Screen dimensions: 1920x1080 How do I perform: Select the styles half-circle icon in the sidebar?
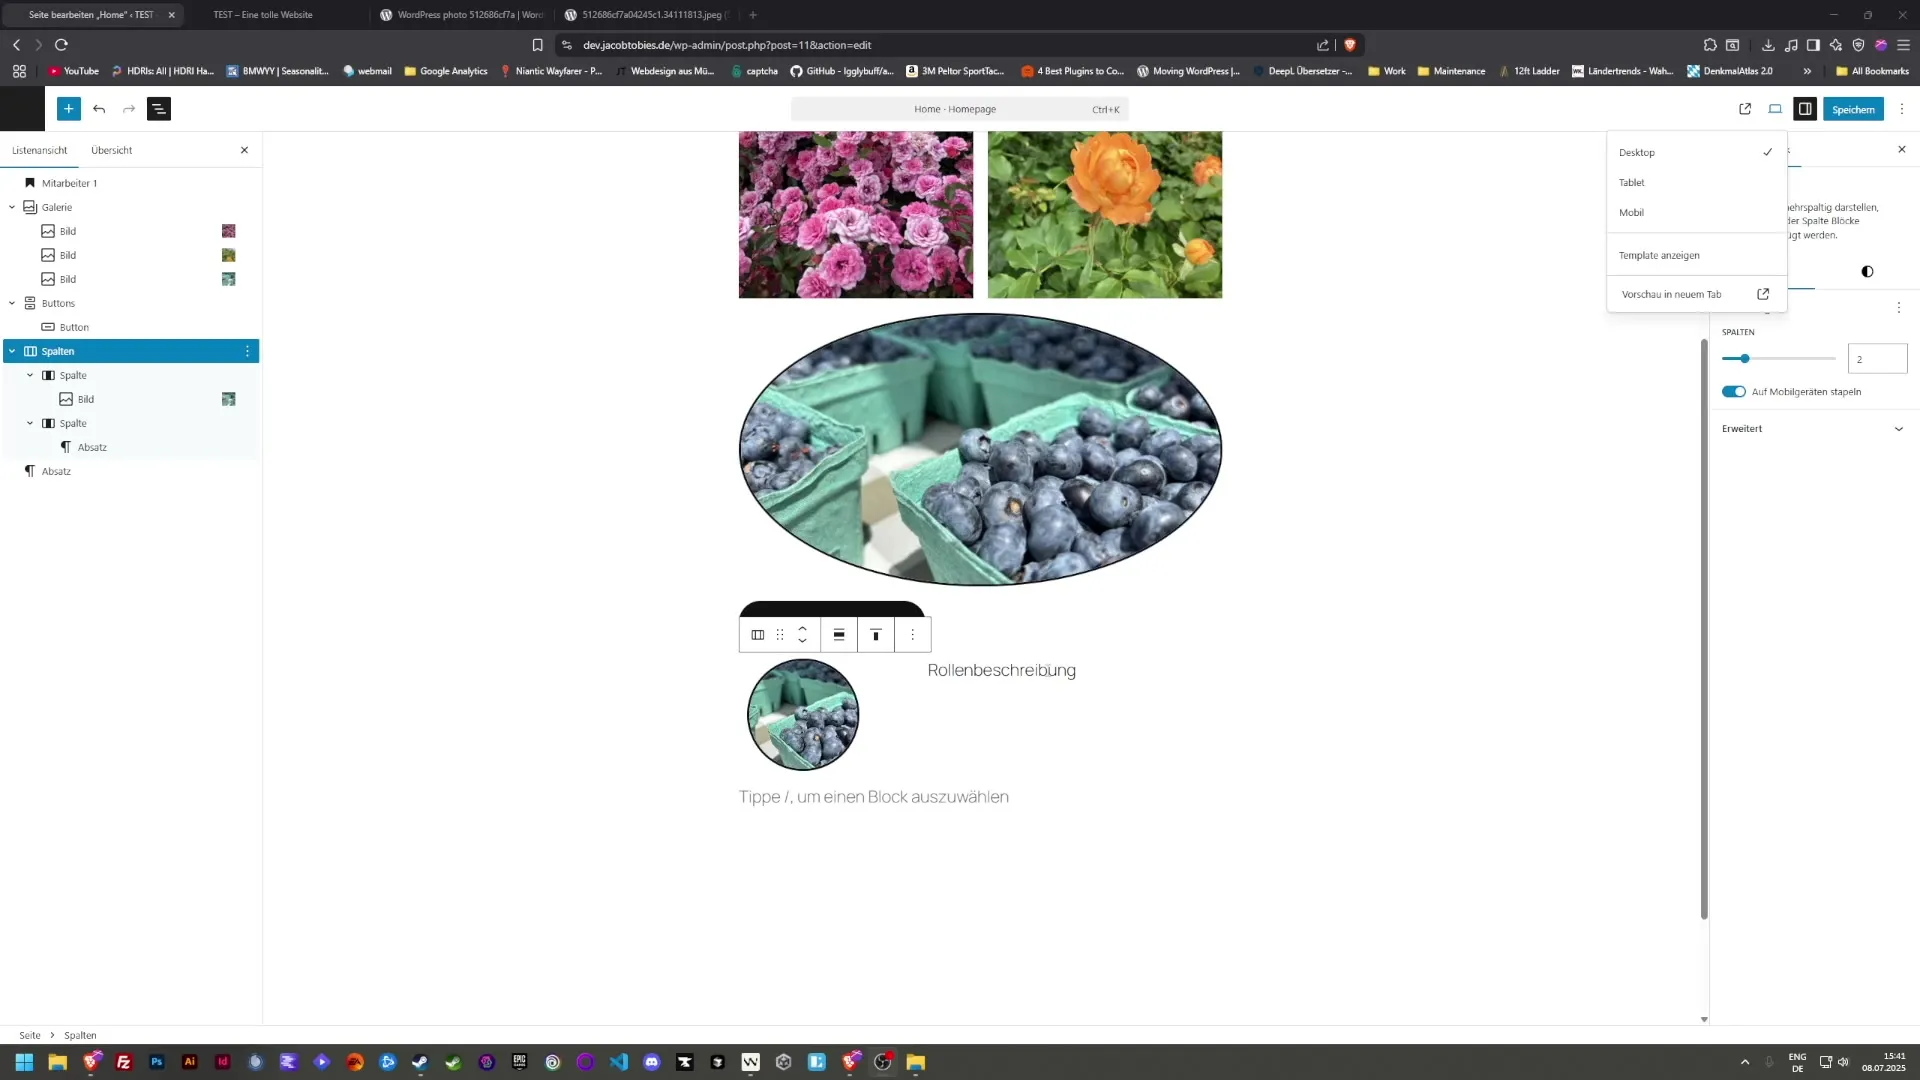coord(1867,272)
